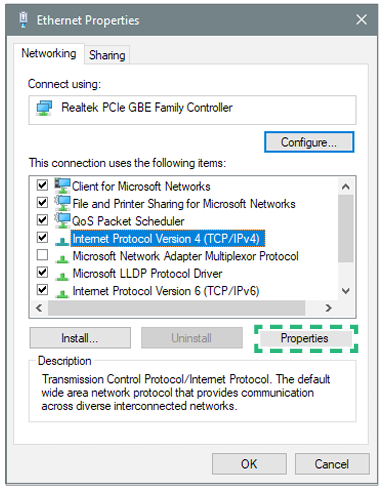
Task: Select the Networking tab
Action: (49, 53)
